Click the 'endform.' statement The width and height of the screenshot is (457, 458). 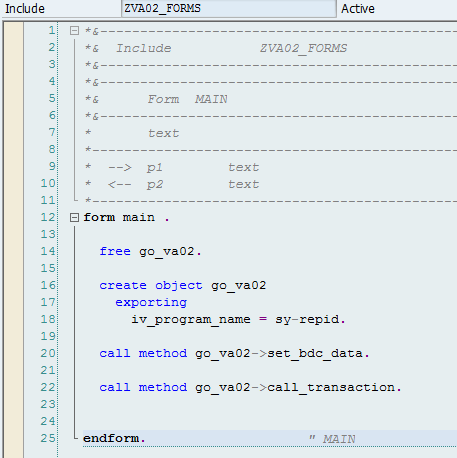(114, 438)
